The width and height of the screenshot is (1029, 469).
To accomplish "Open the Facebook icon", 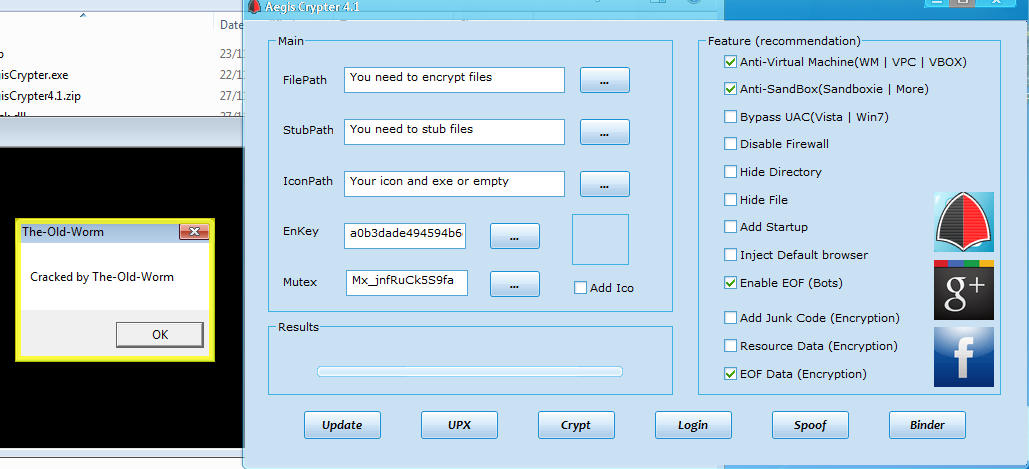I will click(x=963, y=357).
